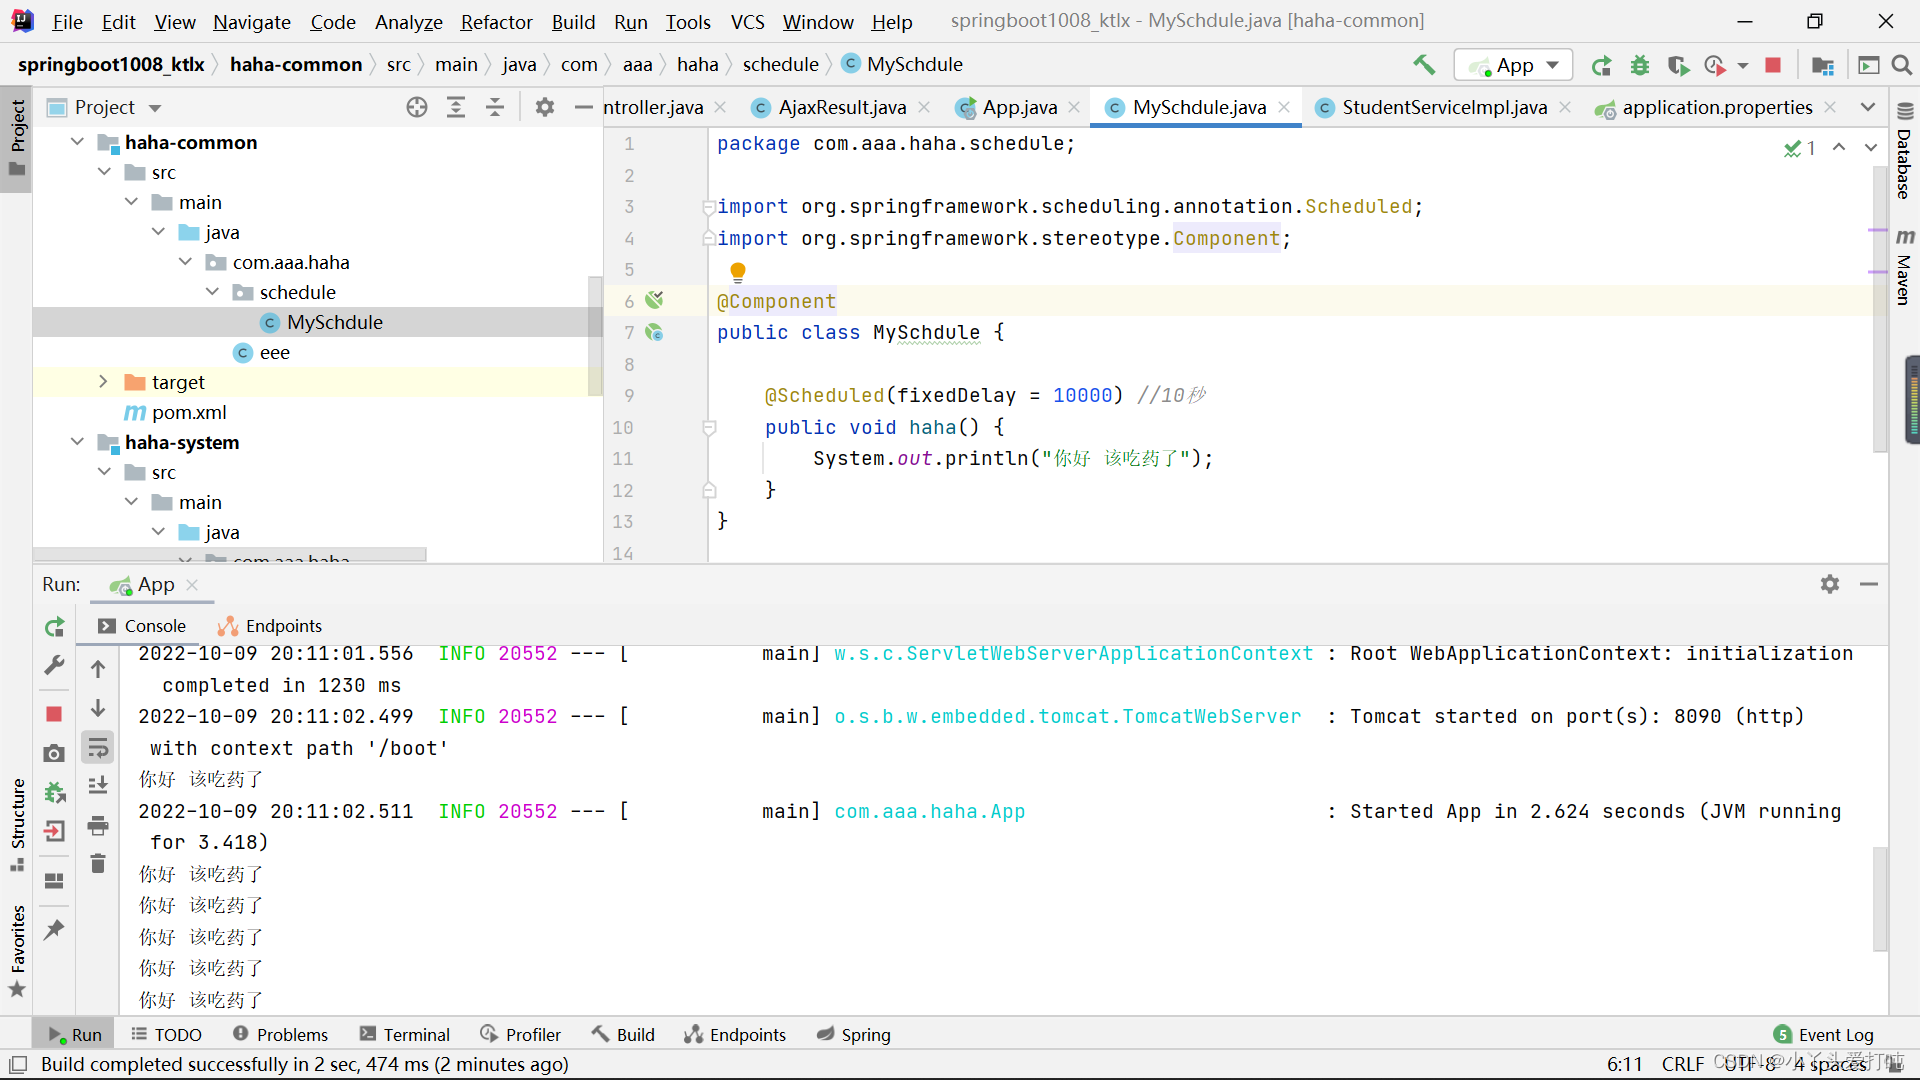Open the VCS menu
This screenshot has width=1920, height=1080.
tap(747, 21)
